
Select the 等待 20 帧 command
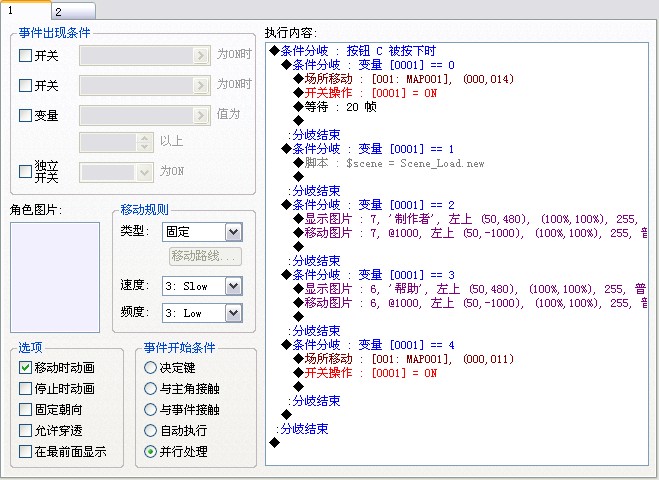(x=335, y=107)
